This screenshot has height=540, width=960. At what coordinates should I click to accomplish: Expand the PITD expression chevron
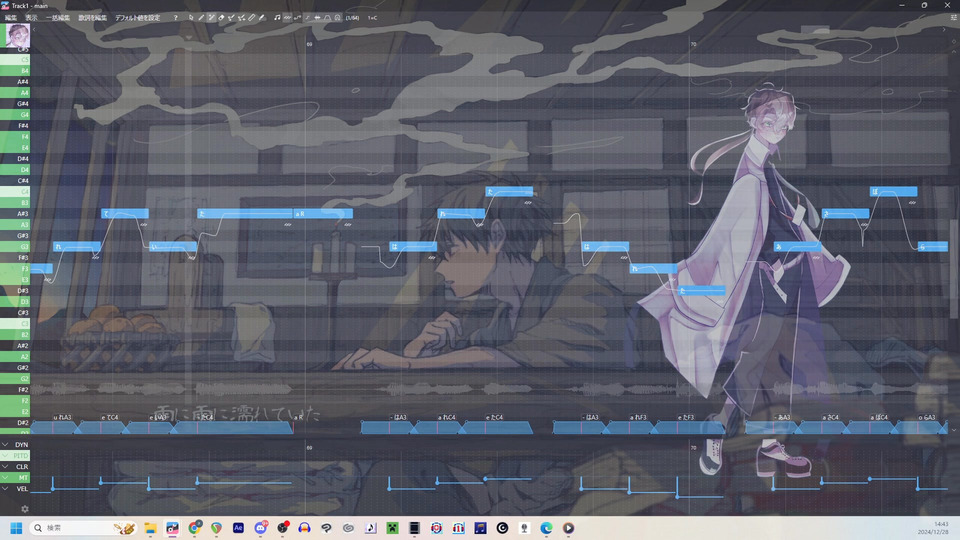pos(5,456)
